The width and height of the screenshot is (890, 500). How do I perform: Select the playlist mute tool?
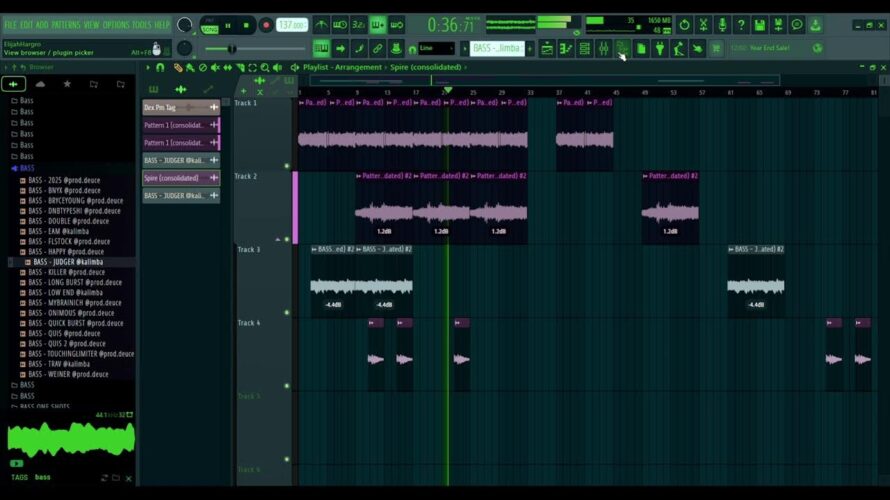coord(215,68)
